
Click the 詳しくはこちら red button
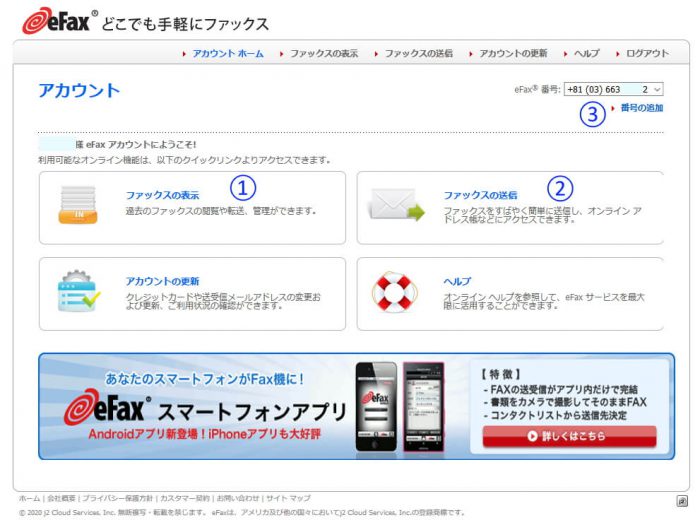569,436
